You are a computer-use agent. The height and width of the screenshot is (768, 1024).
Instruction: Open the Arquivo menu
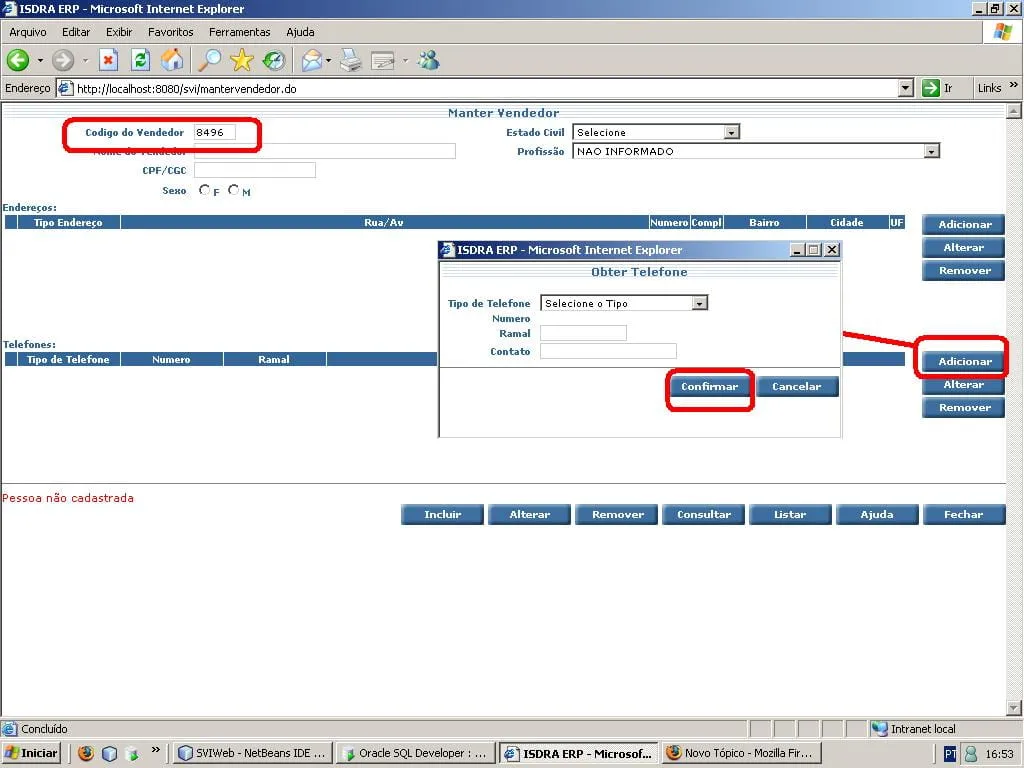pyautogui.click(x=27, y=32)
